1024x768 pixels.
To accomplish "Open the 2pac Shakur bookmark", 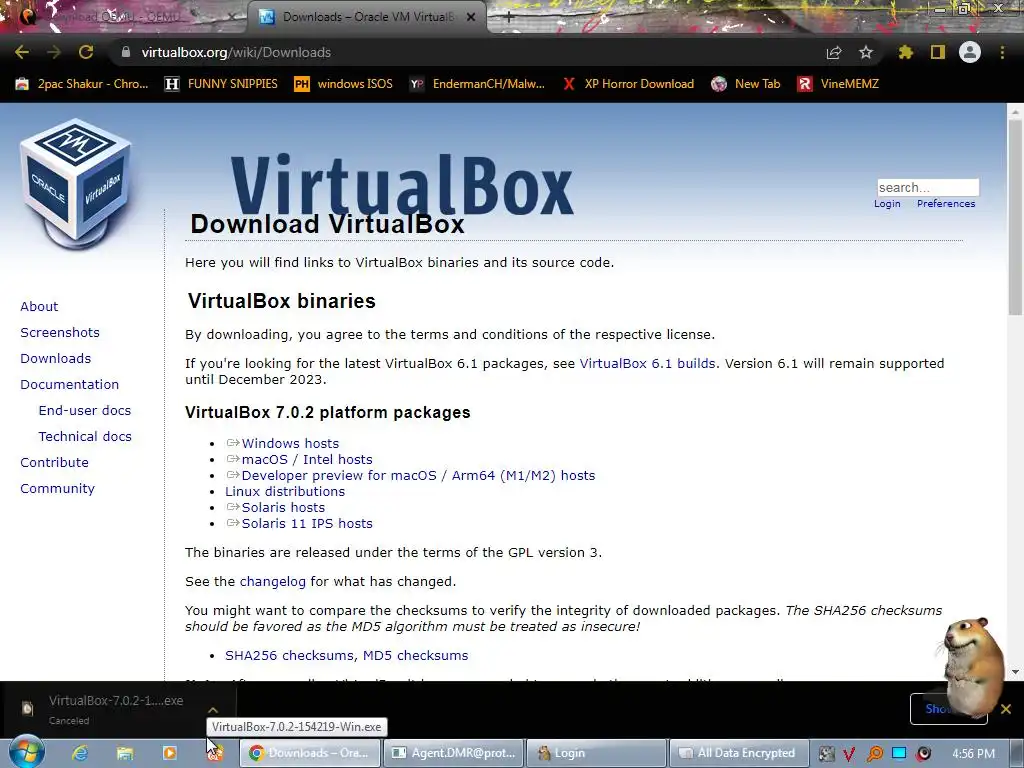I will pos(82,84).
